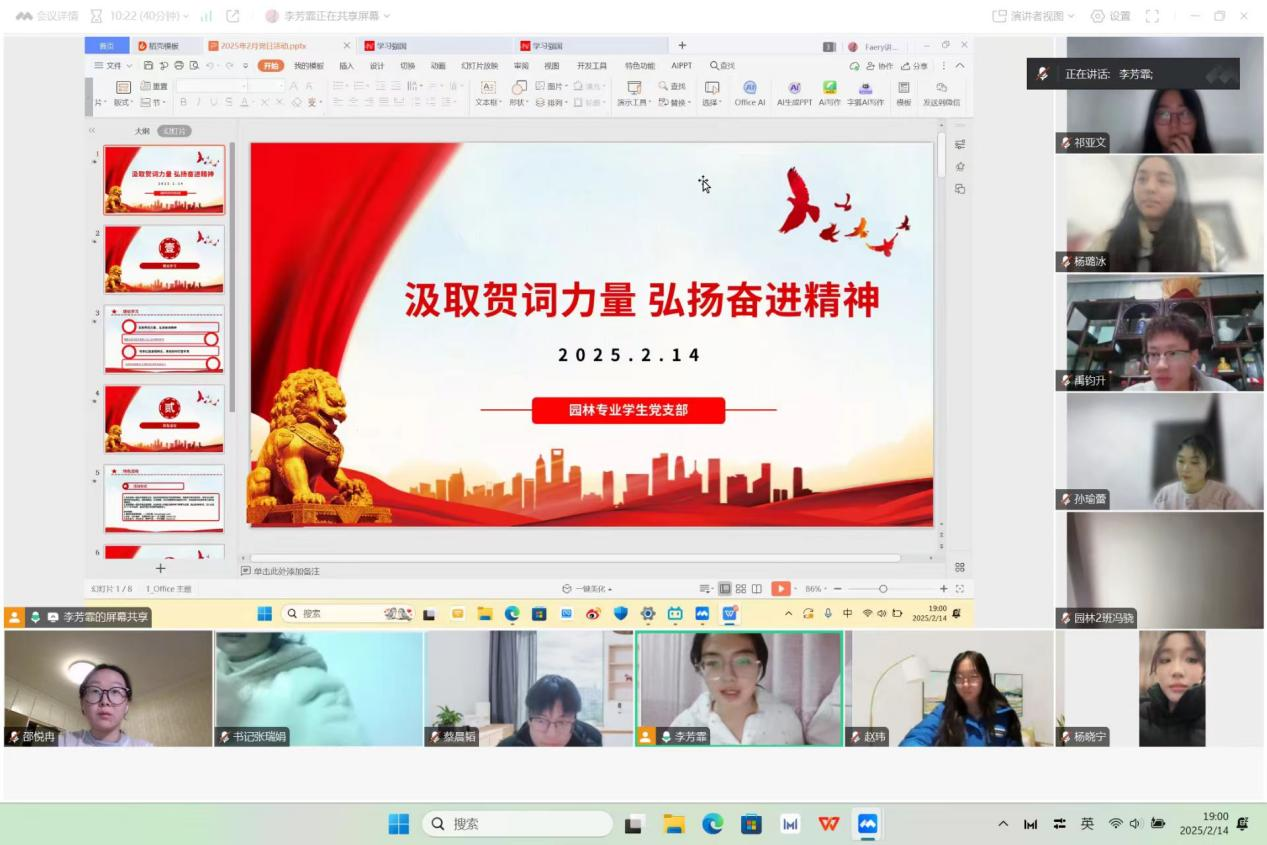Switch to slide sorter grid view
Screen dimensions: 1267x845
point(741,589)
